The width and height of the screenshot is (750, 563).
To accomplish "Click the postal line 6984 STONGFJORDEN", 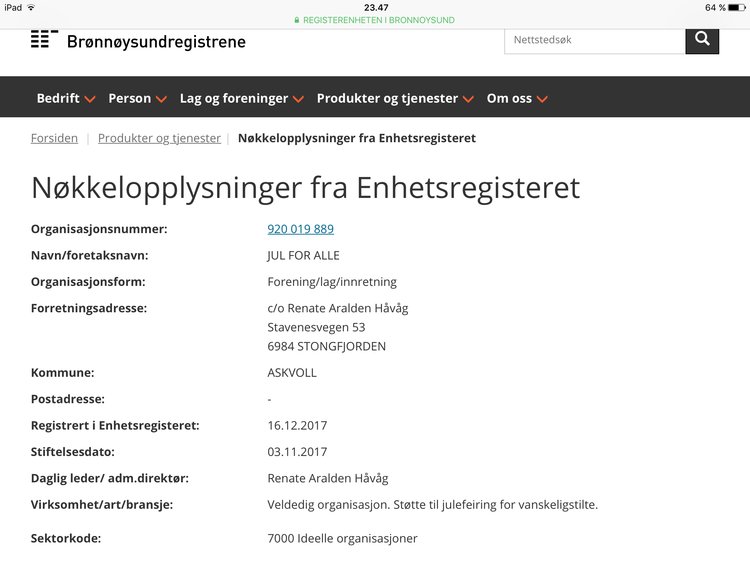I will coord(326,346).
